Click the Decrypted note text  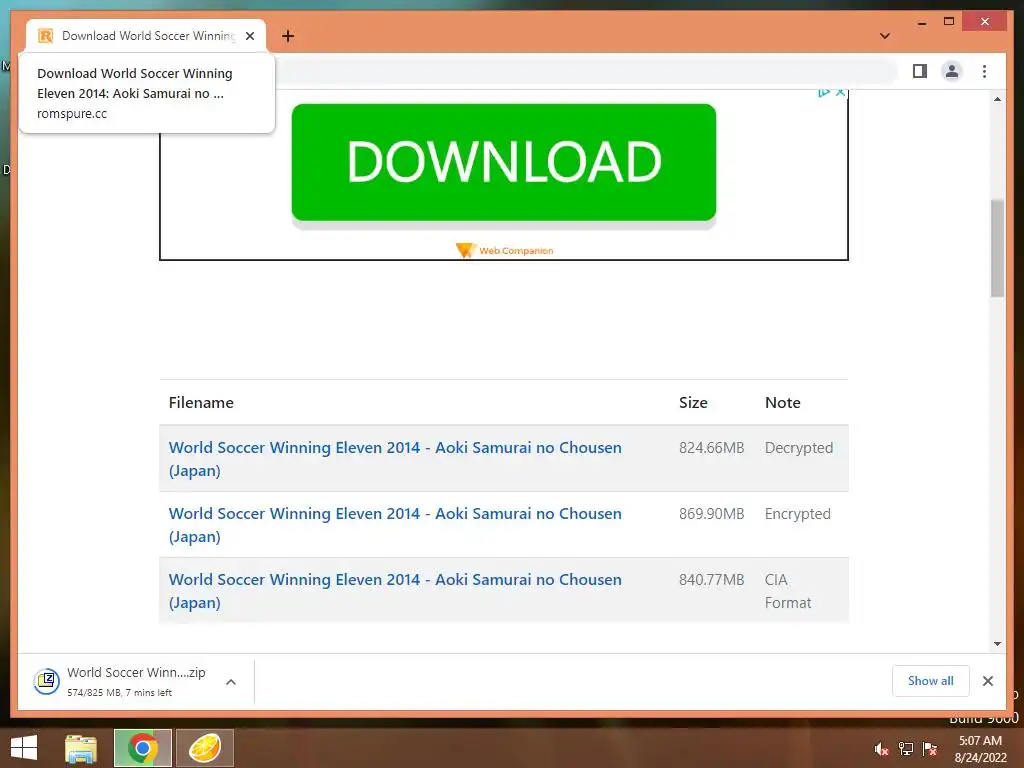coord(799,448)
